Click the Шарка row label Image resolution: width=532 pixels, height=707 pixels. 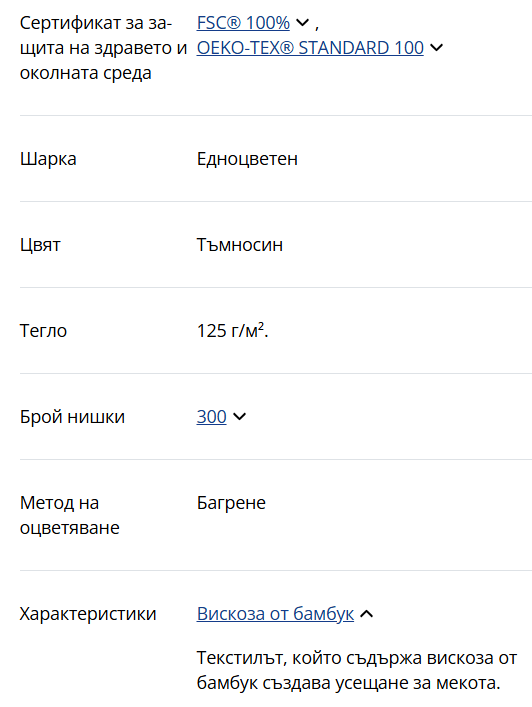point(48,159)
